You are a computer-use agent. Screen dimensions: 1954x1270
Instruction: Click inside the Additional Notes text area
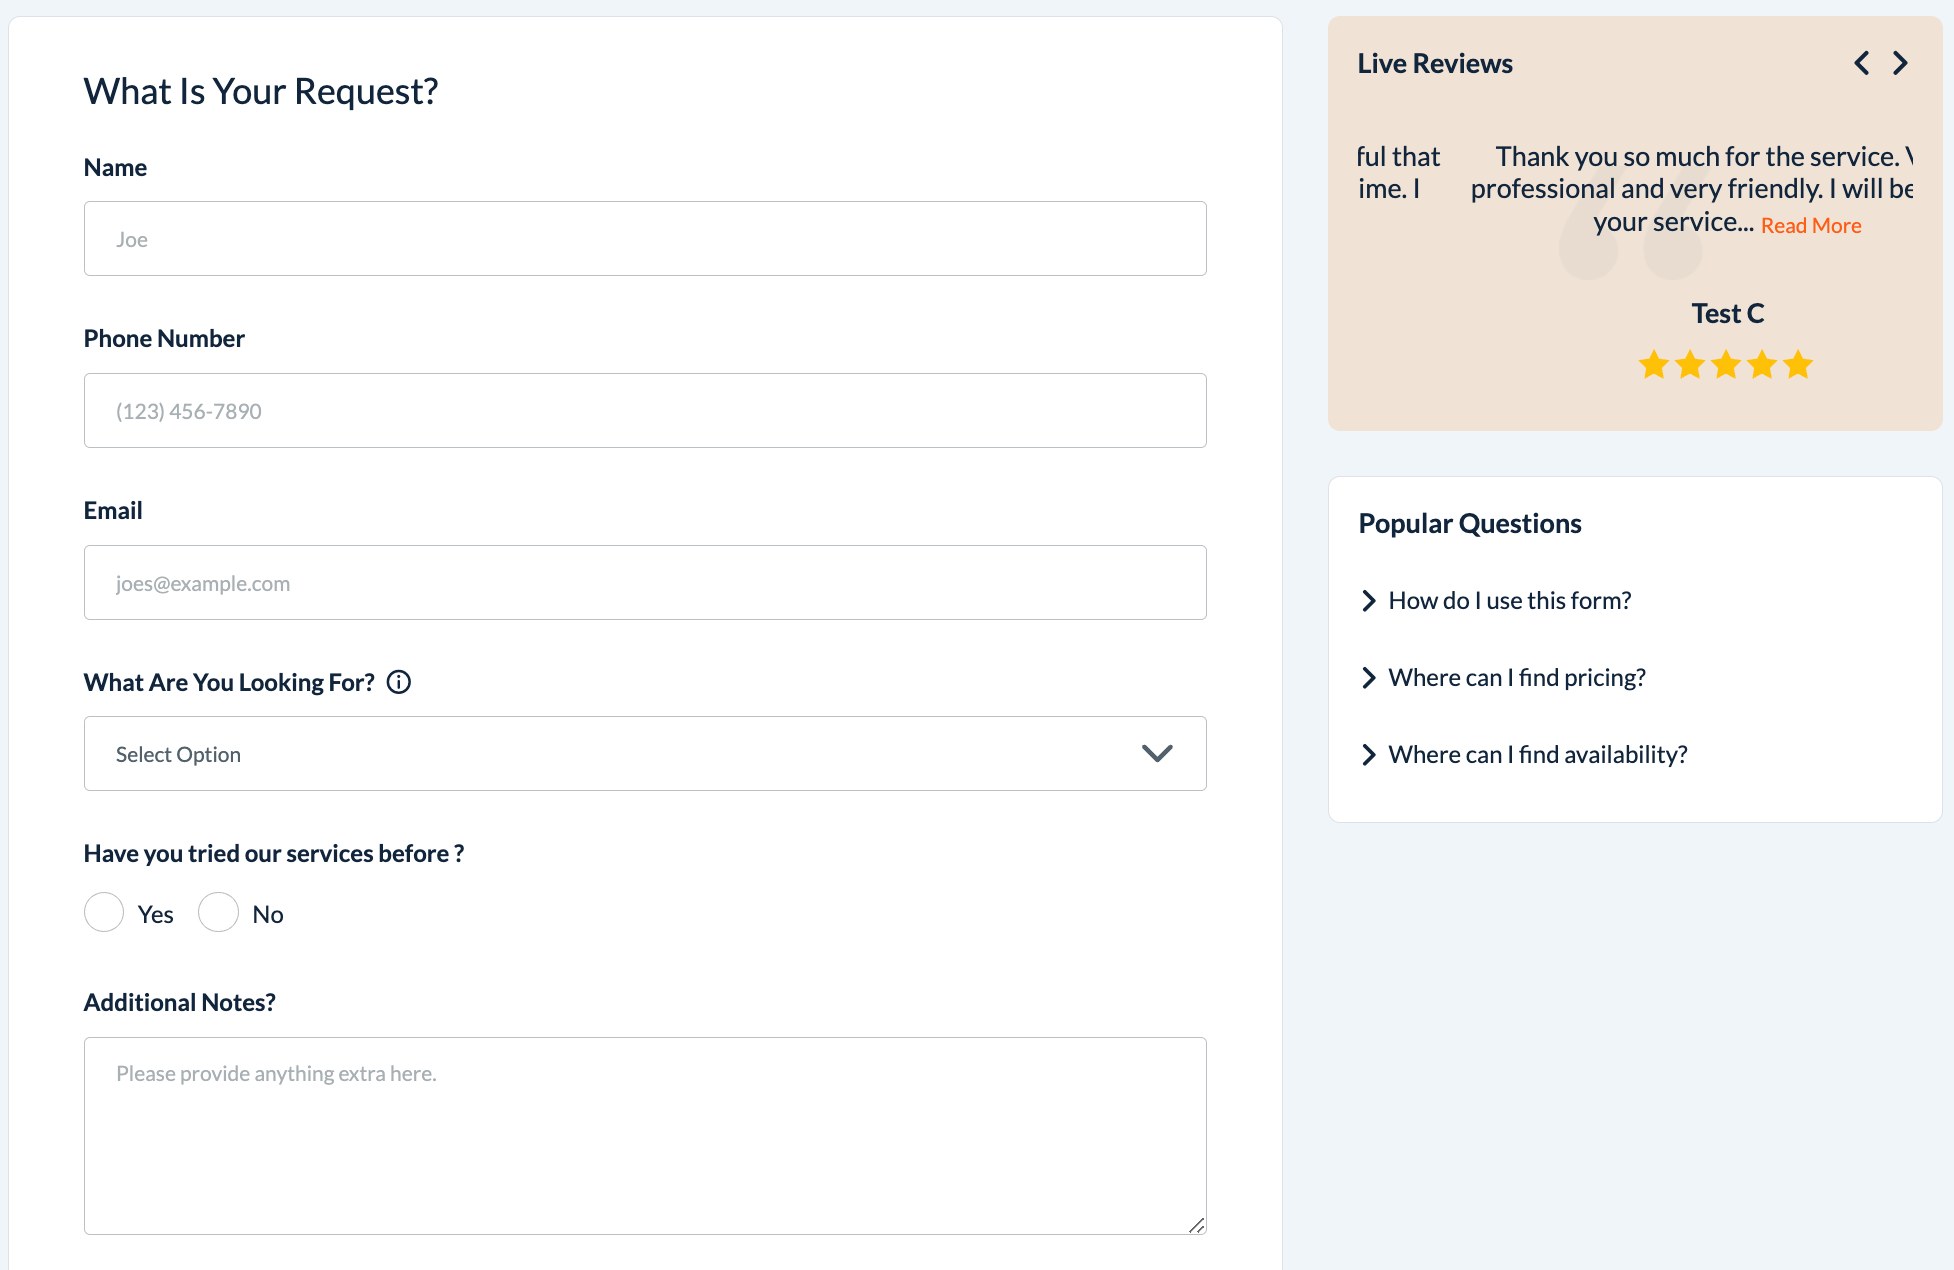(645, 1135)
